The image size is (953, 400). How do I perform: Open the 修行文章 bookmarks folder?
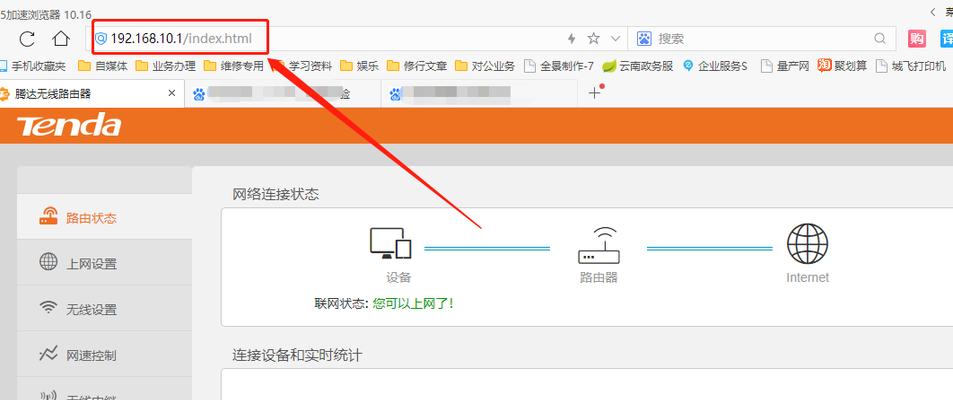[417, 66]
